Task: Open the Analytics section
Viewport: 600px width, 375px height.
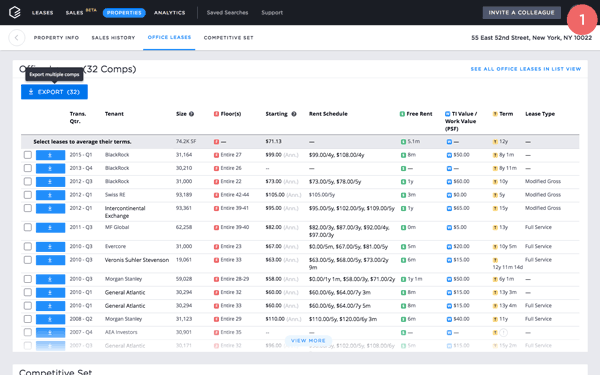Action: [x=170, y=13]
